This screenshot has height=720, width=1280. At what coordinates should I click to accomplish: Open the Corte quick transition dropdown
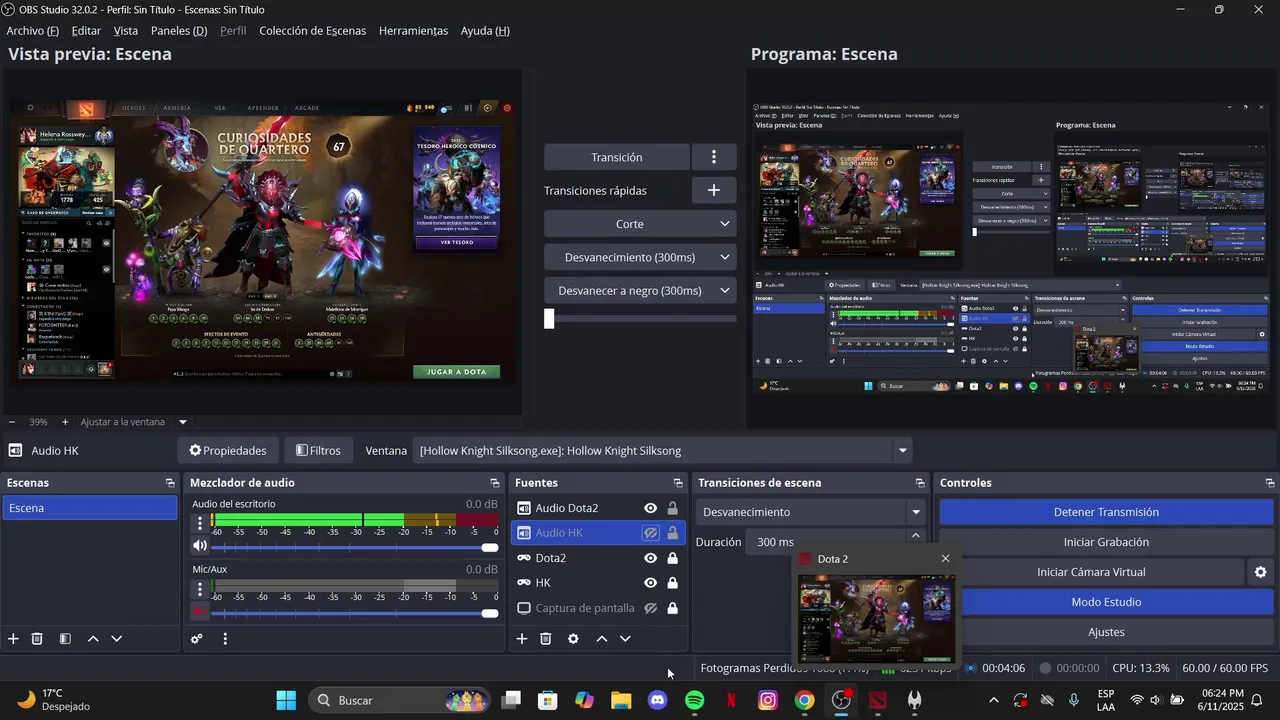(640, 224)
